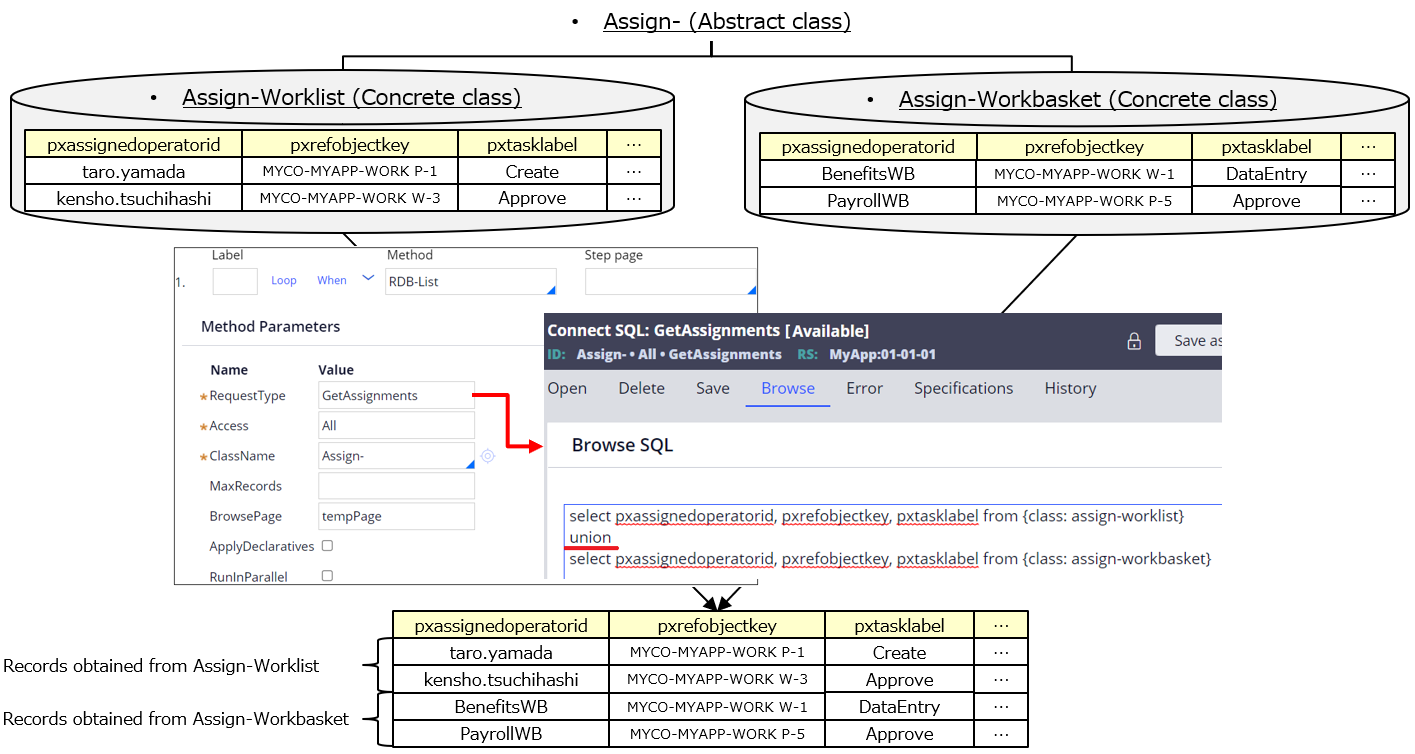Image resolution: width=1415 pixels, height=754 pixels.
Task: Click pxassignedoperatorid header in Assign-Worklist table
Action: pyautogui.click(x=133, y=145)
